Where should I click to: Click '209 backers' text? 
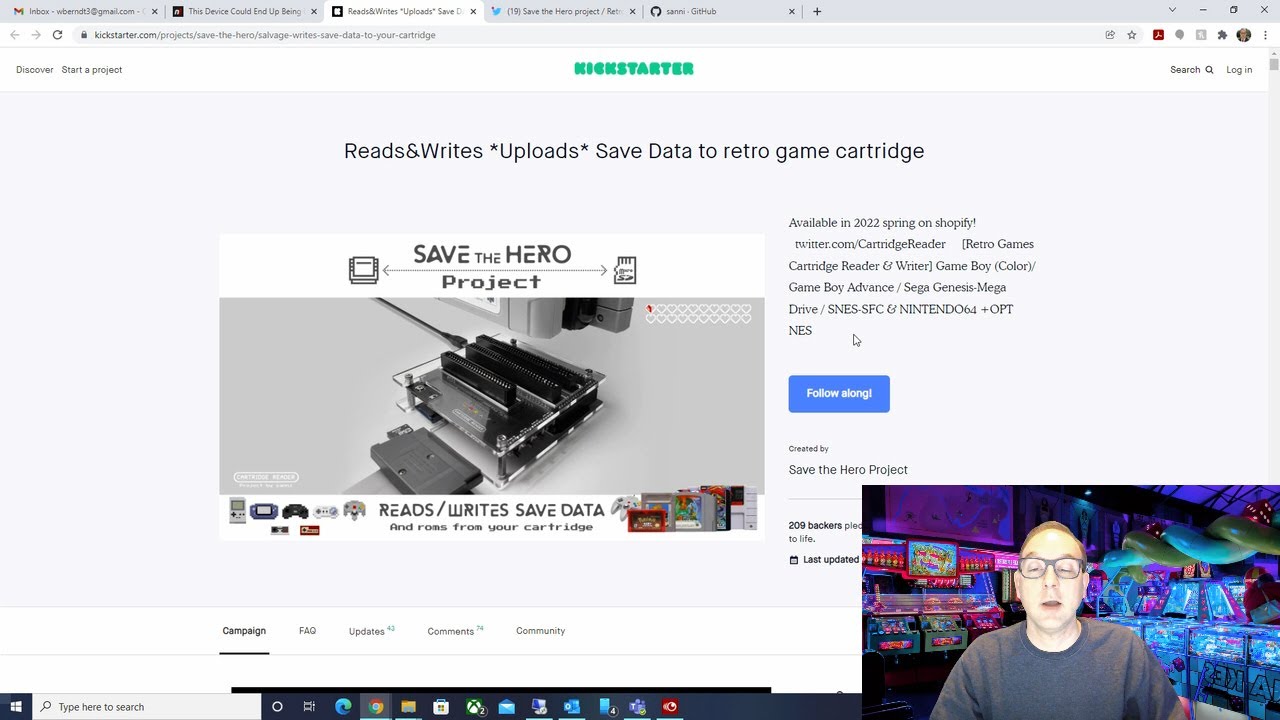coord(815,526)
